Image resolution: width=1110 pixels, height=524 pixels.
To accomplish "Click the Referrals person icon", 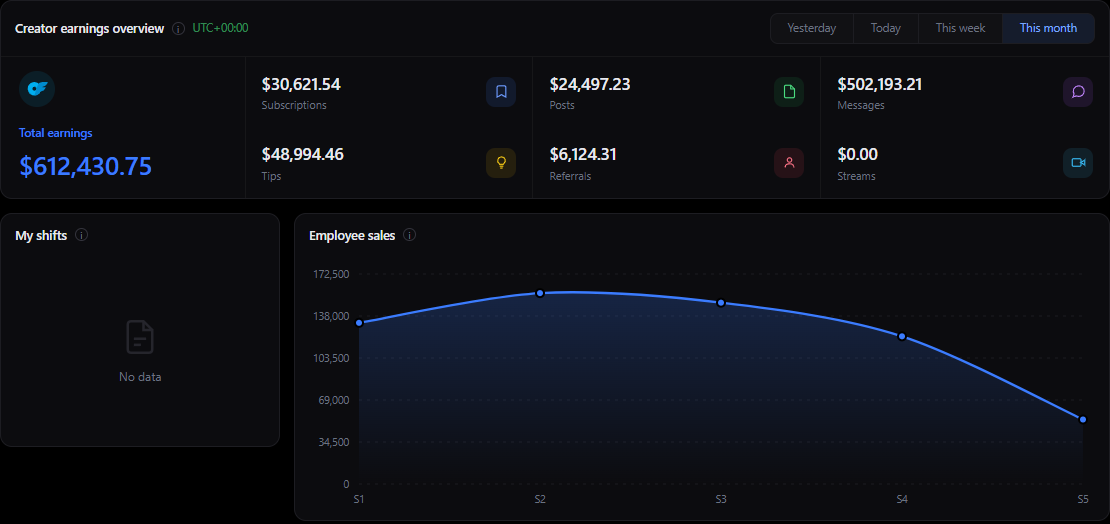I will 789,163.
